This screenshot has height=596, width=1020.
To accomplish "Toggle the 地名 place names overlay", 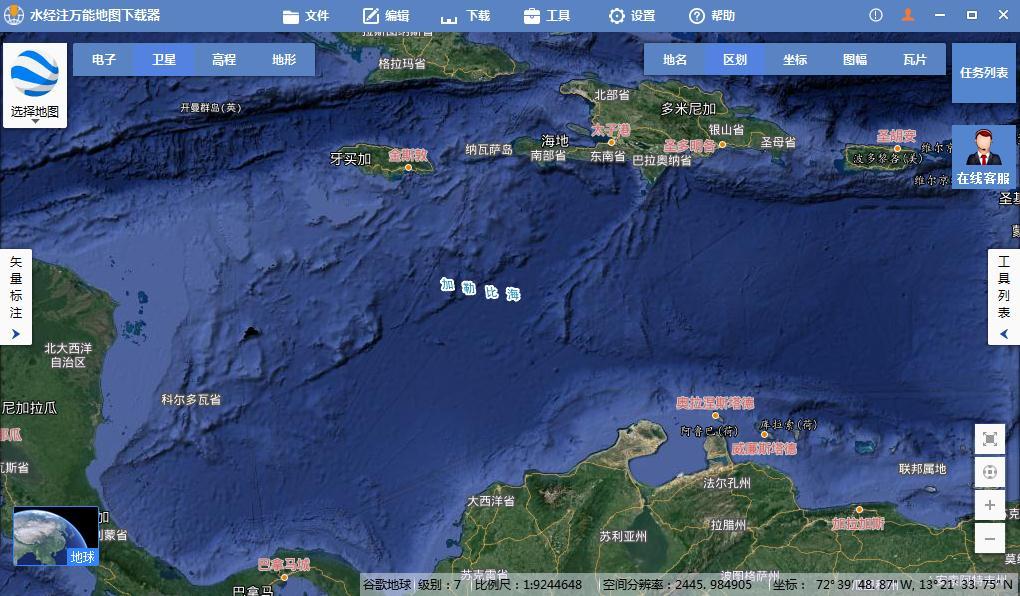I will [x=675, y=60].
